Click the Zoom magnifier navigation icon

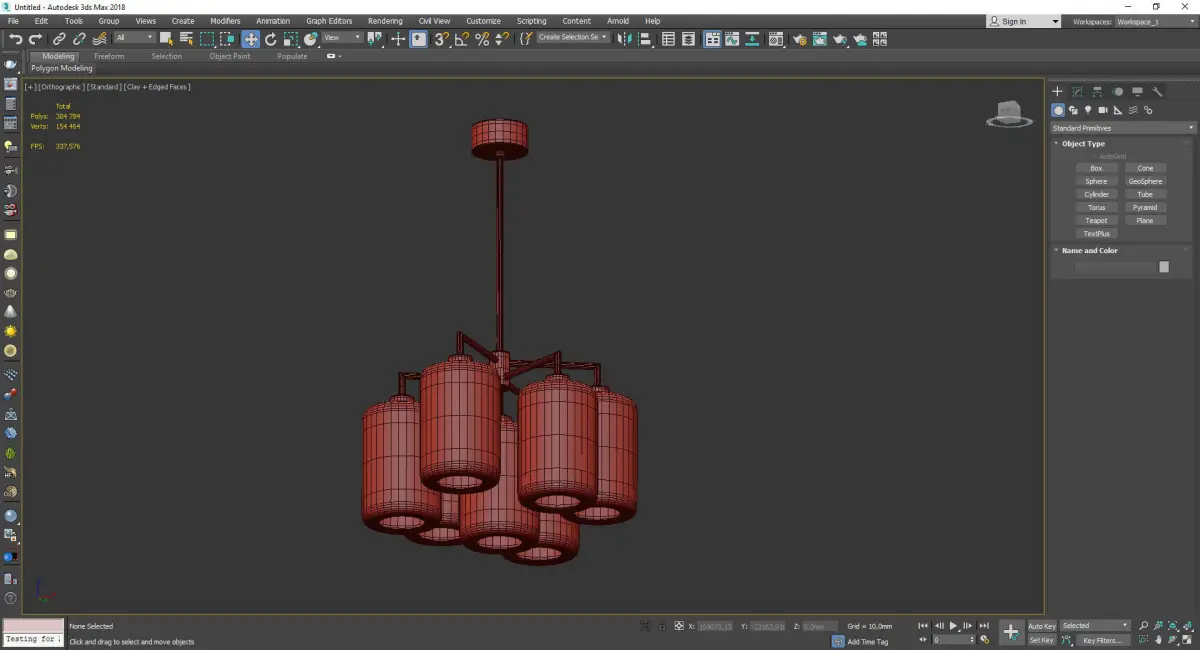1144,625
